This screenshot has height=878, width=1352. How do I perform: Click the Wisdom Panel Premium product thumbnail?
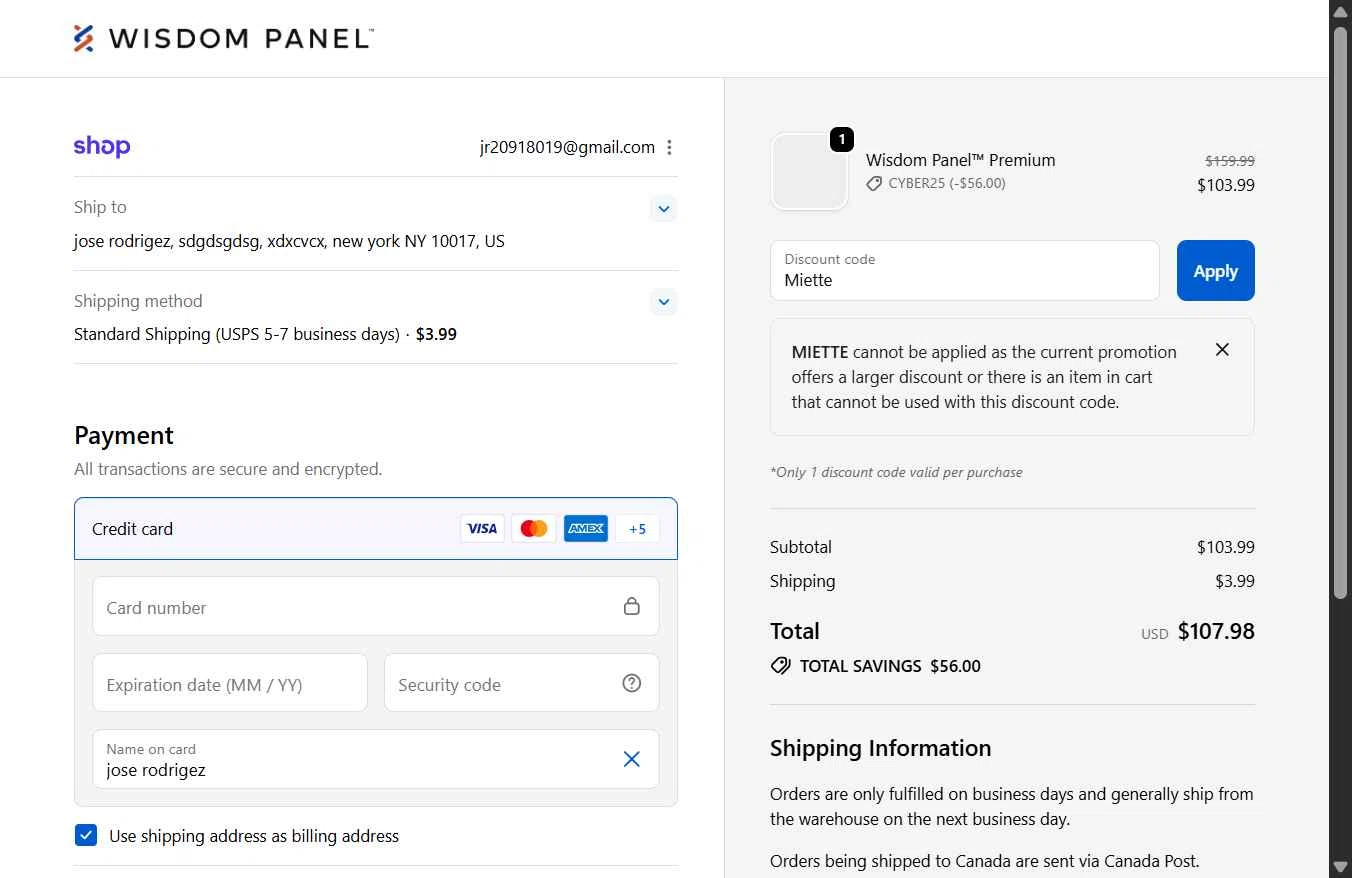click(810, 172)
